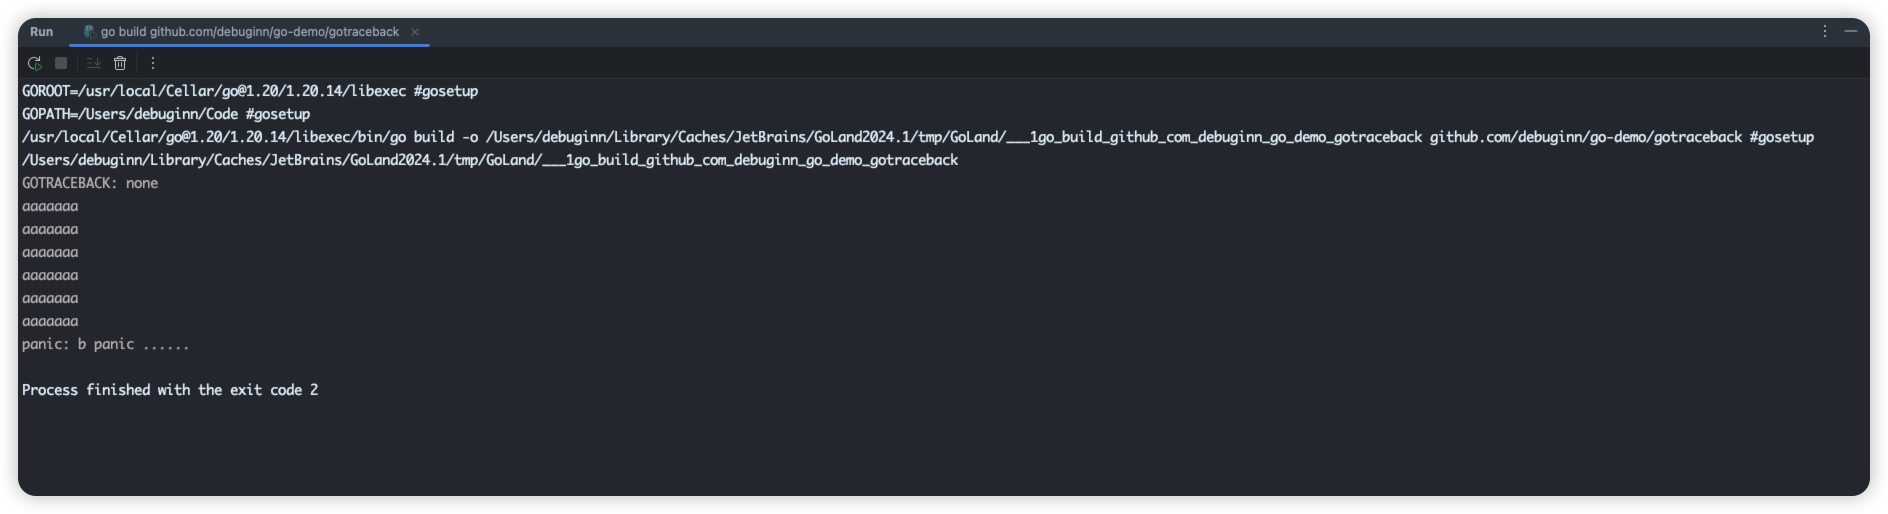1888x514 pixels.
Task: Click the GOPATH setup line
Action: (166, 114)
